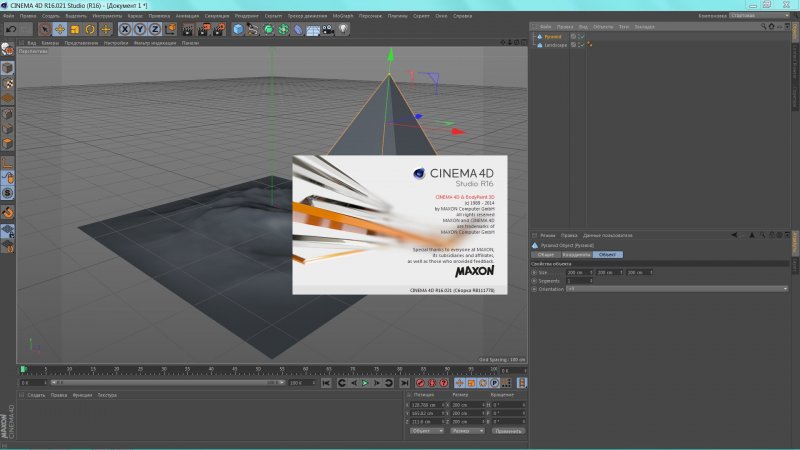This screenshot has width=800, height=450.
Task: Open the layout Компоновка dropdown
Action: coord(759,16)
